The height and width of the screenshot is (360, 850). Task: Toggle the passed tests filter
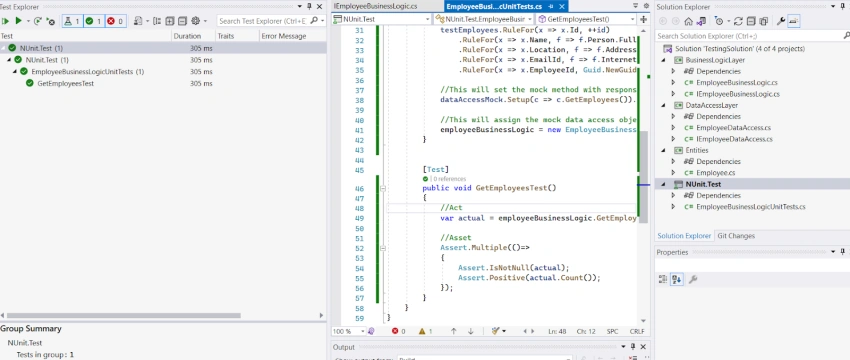(x=93, y=21)
